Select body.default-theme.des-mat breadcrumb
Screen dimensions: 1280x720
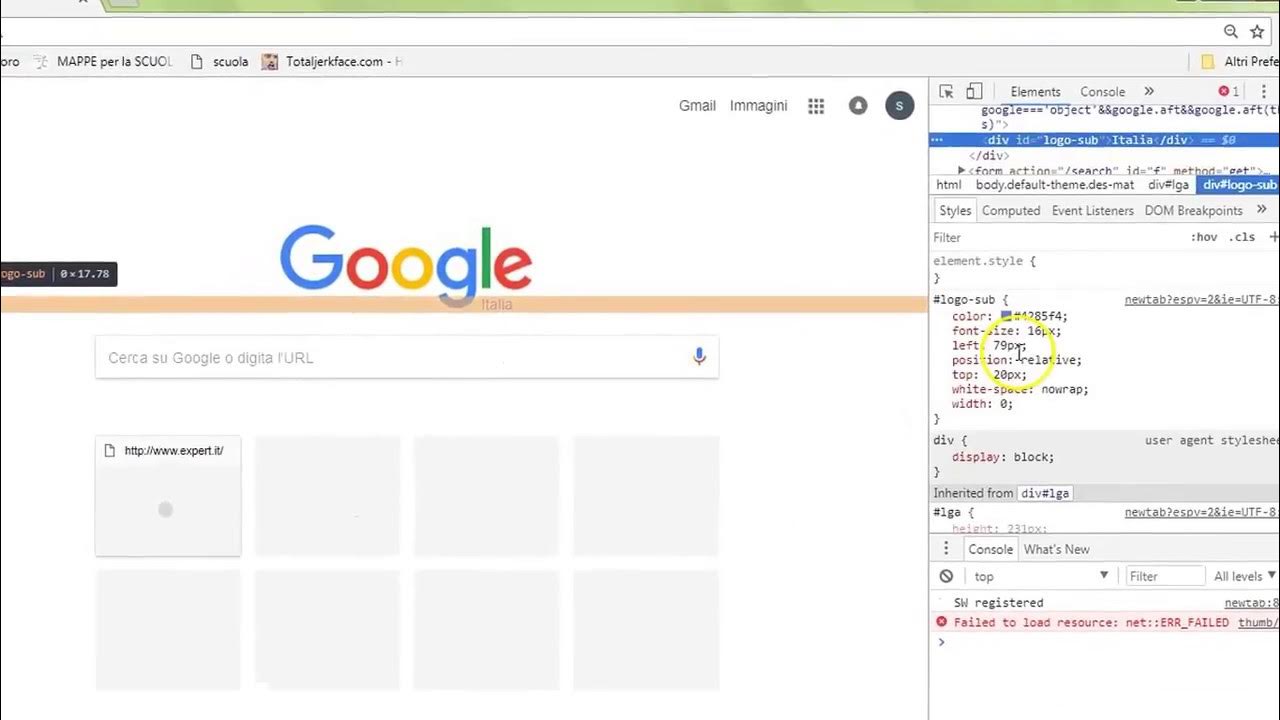1055,185
